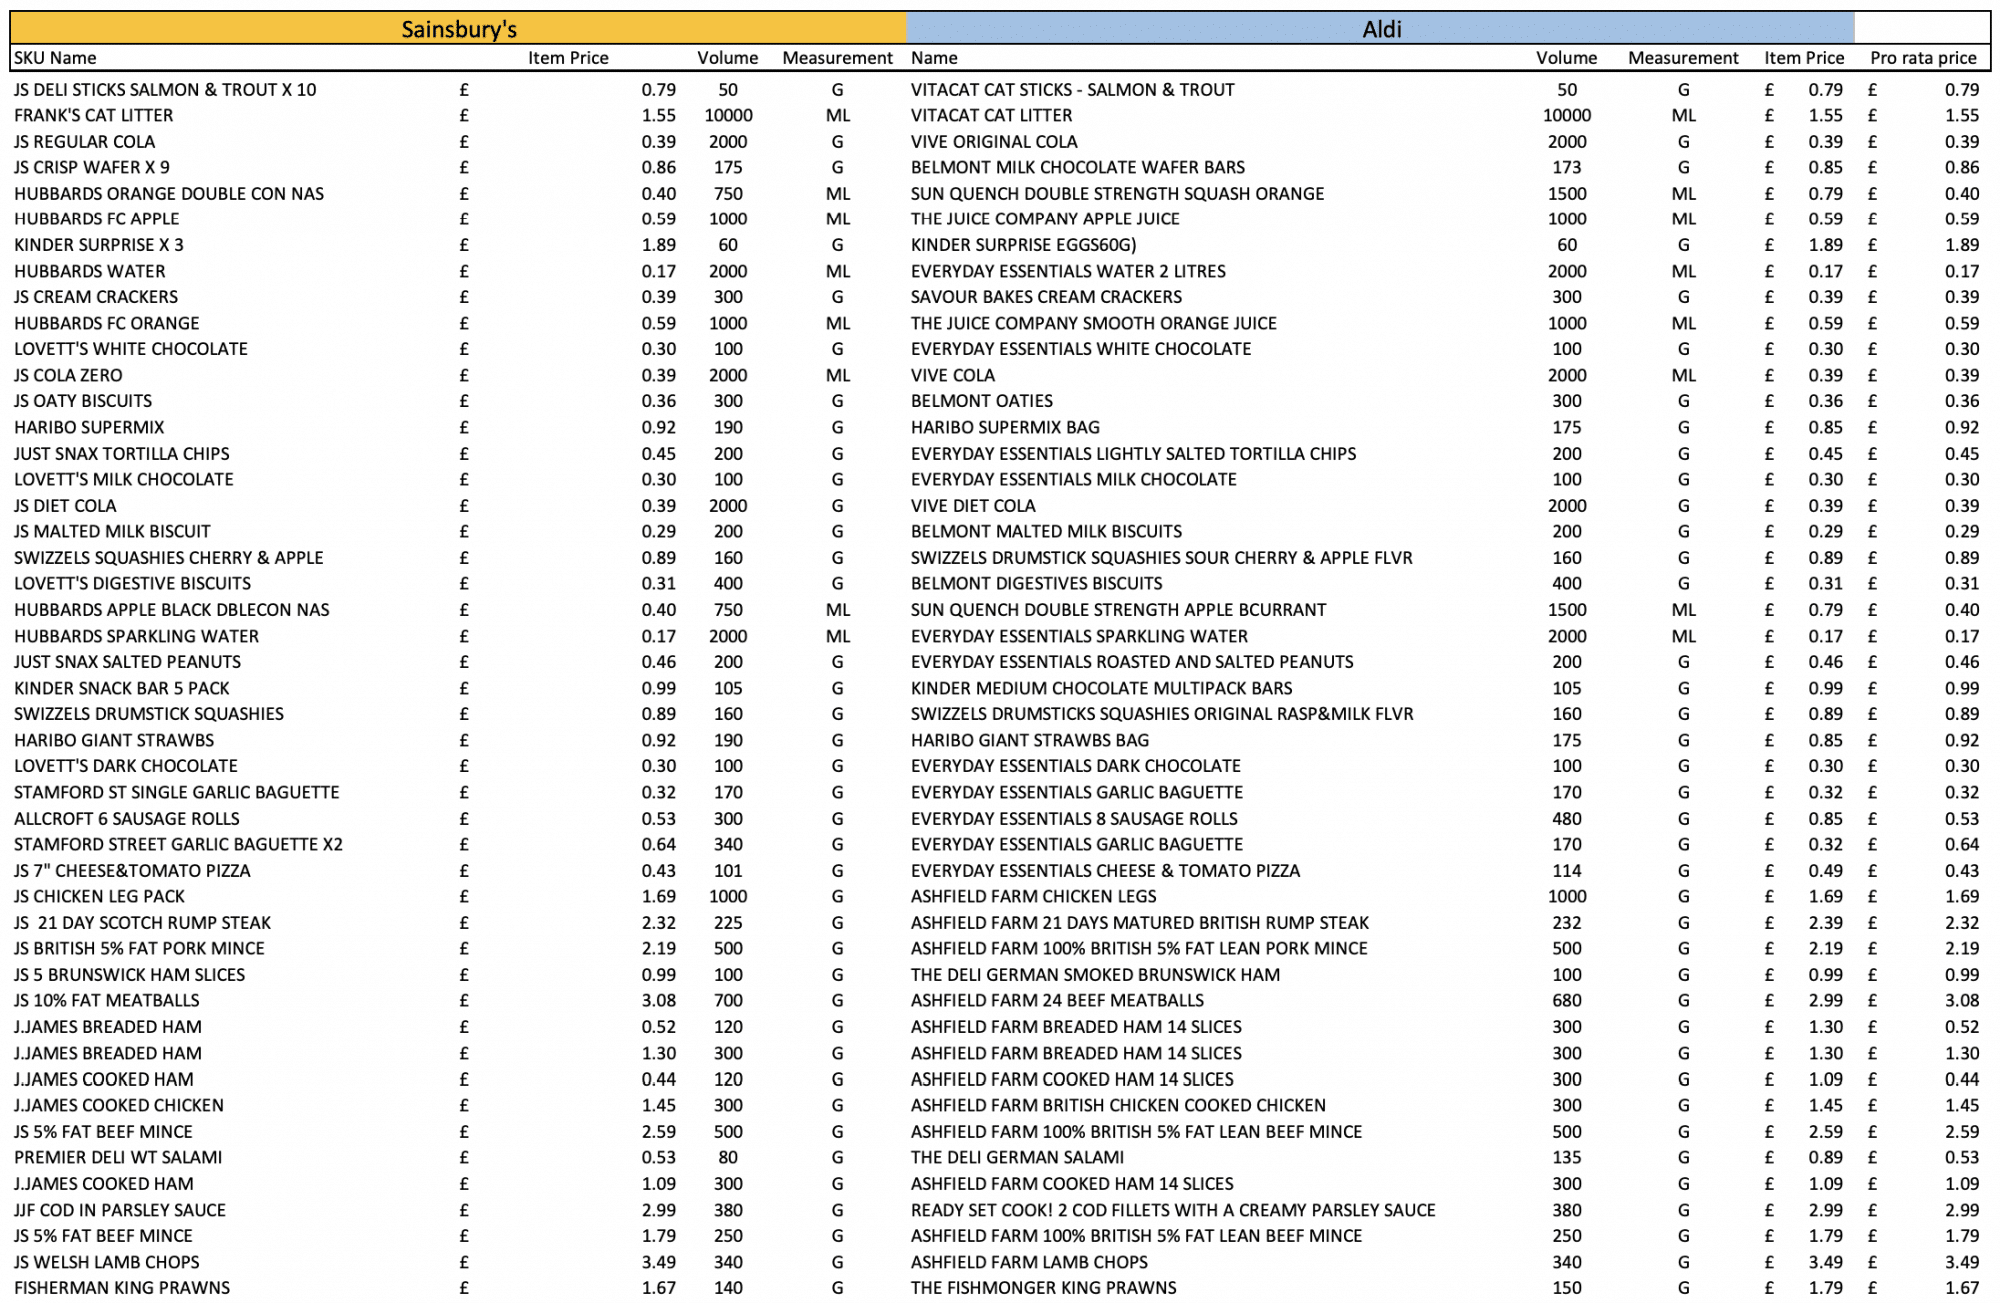Select the Pro rata price column header

tap(1923, 58)
